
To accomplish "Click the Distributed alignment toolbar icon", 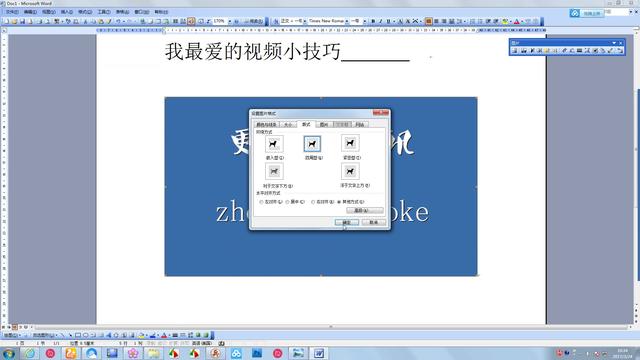I will click(452, 21).
